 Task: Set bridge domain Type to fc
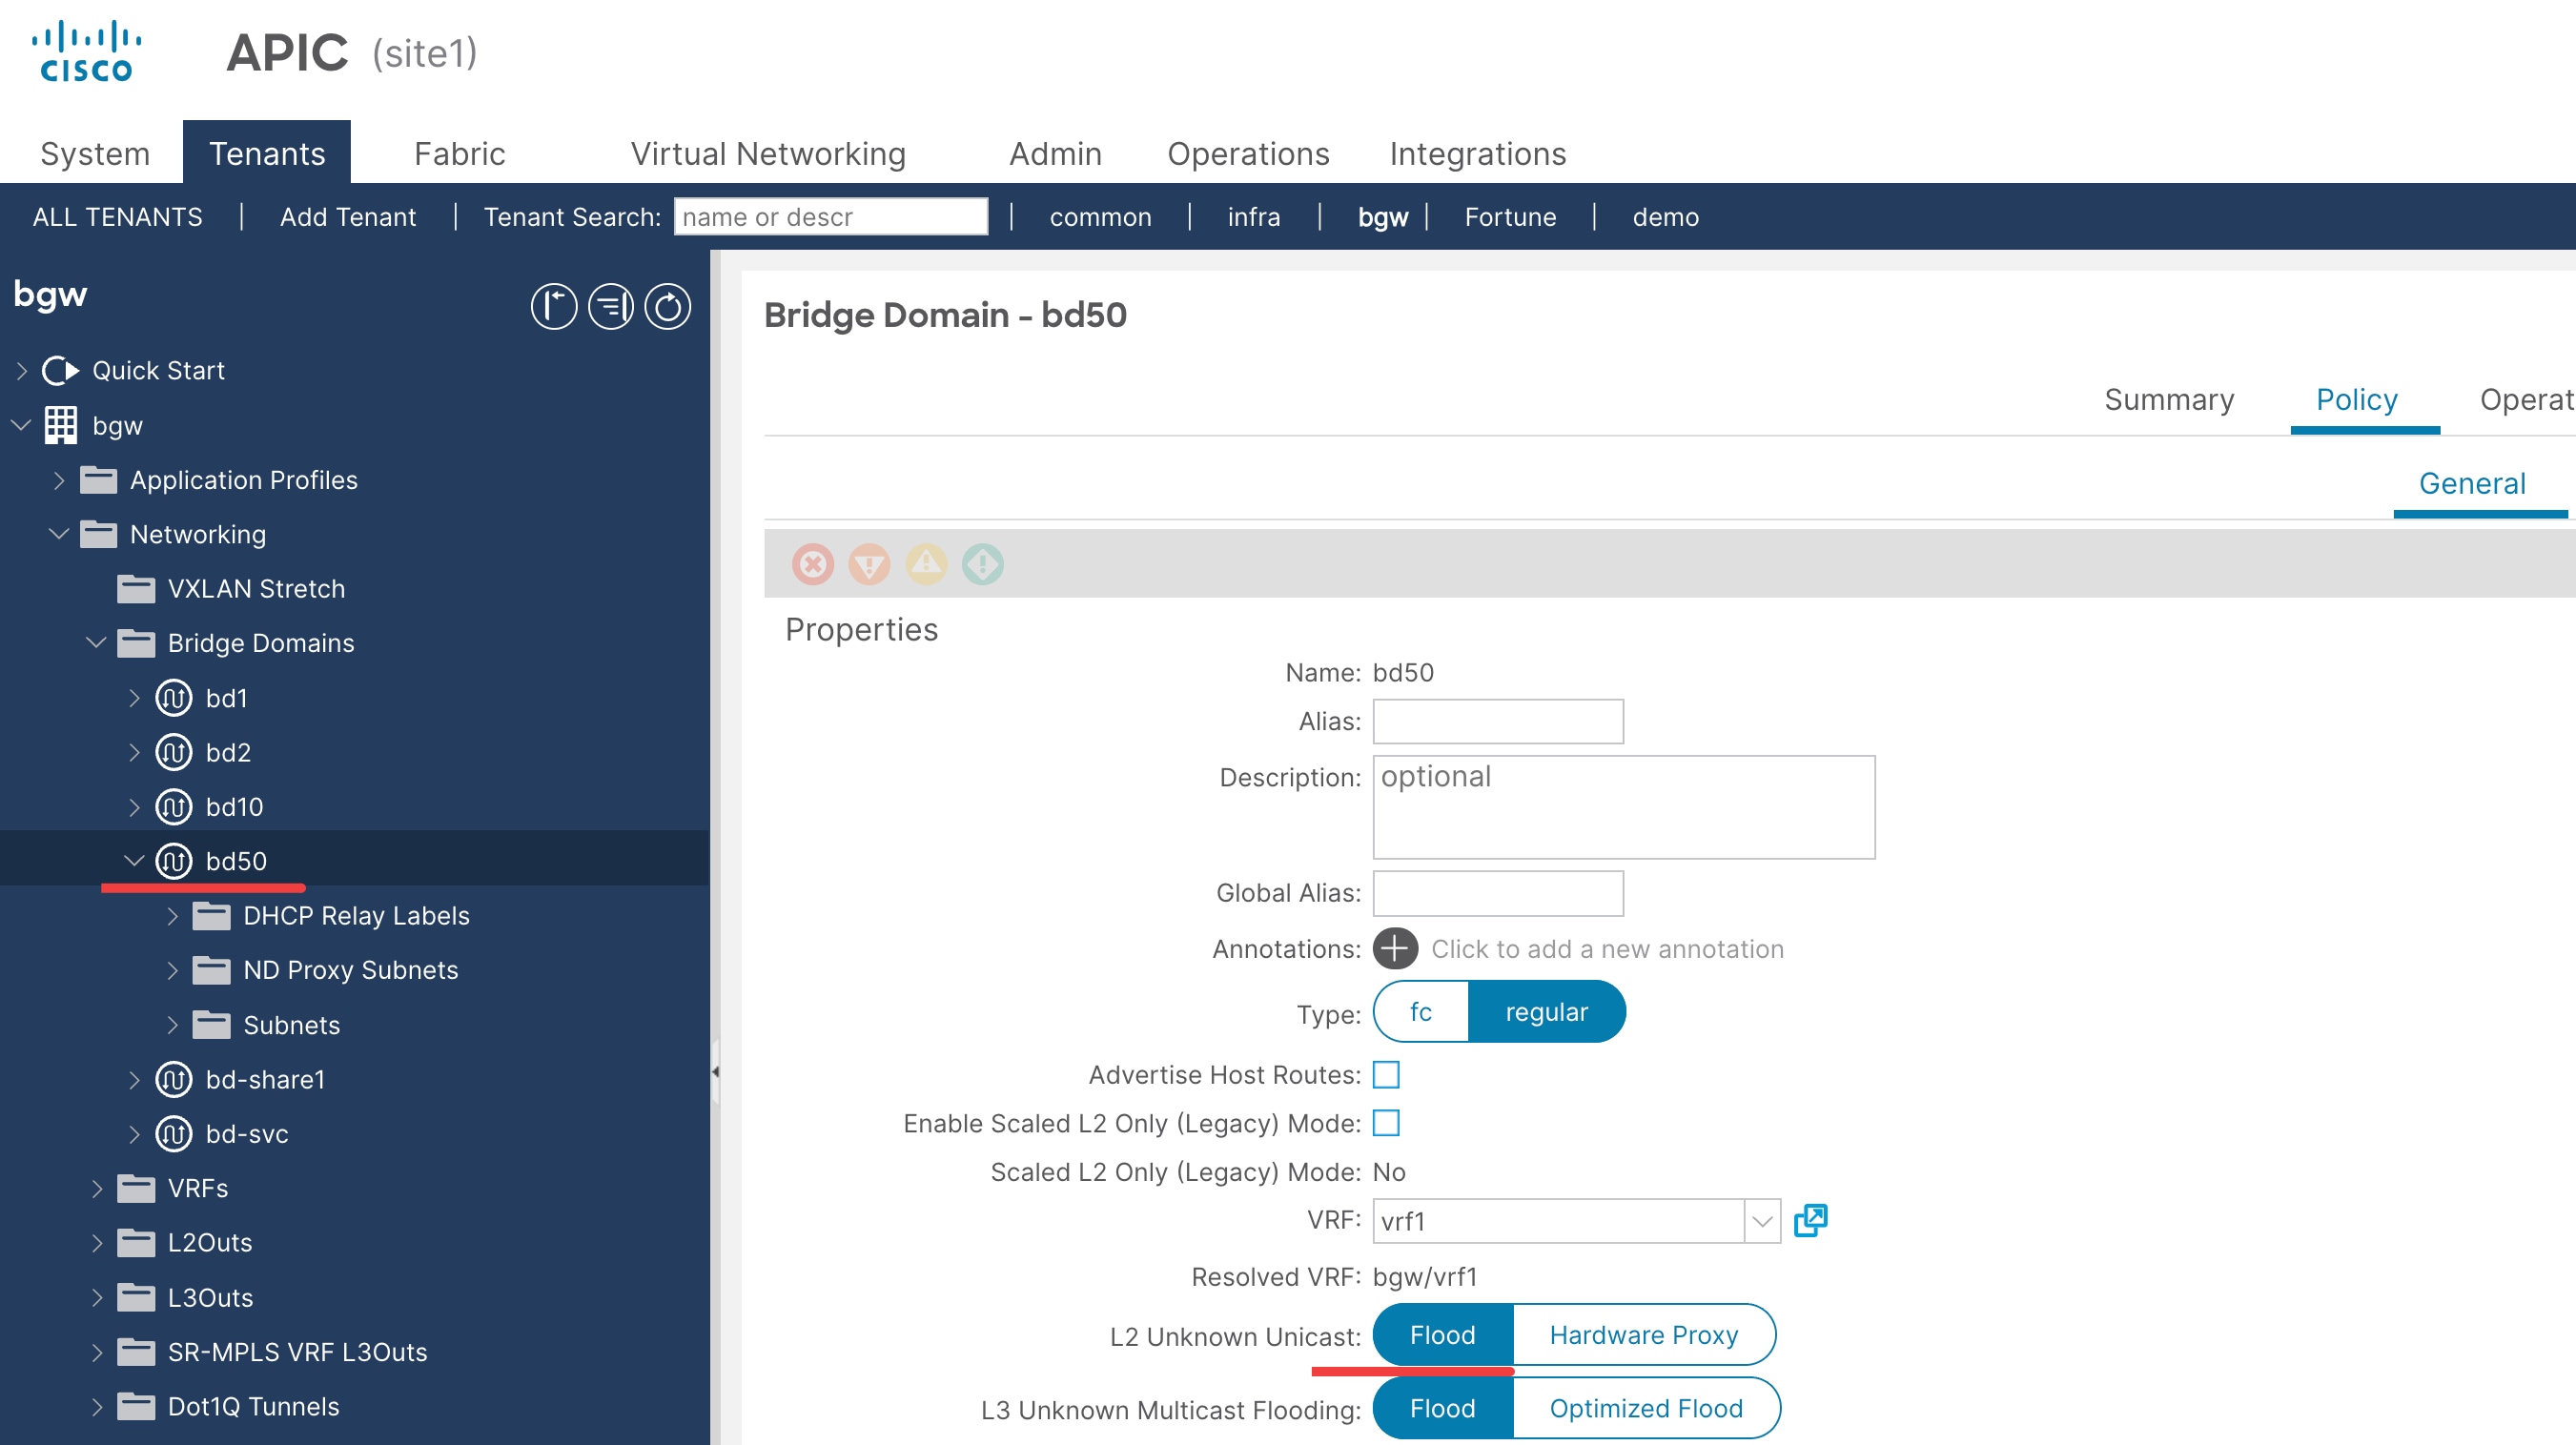[x=1420, y=1012]
